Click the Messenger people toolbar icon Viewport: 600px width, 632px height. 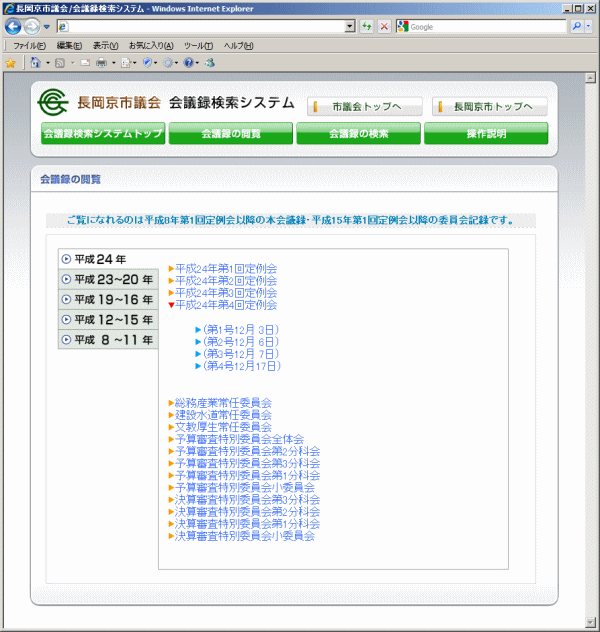point(210,63)
